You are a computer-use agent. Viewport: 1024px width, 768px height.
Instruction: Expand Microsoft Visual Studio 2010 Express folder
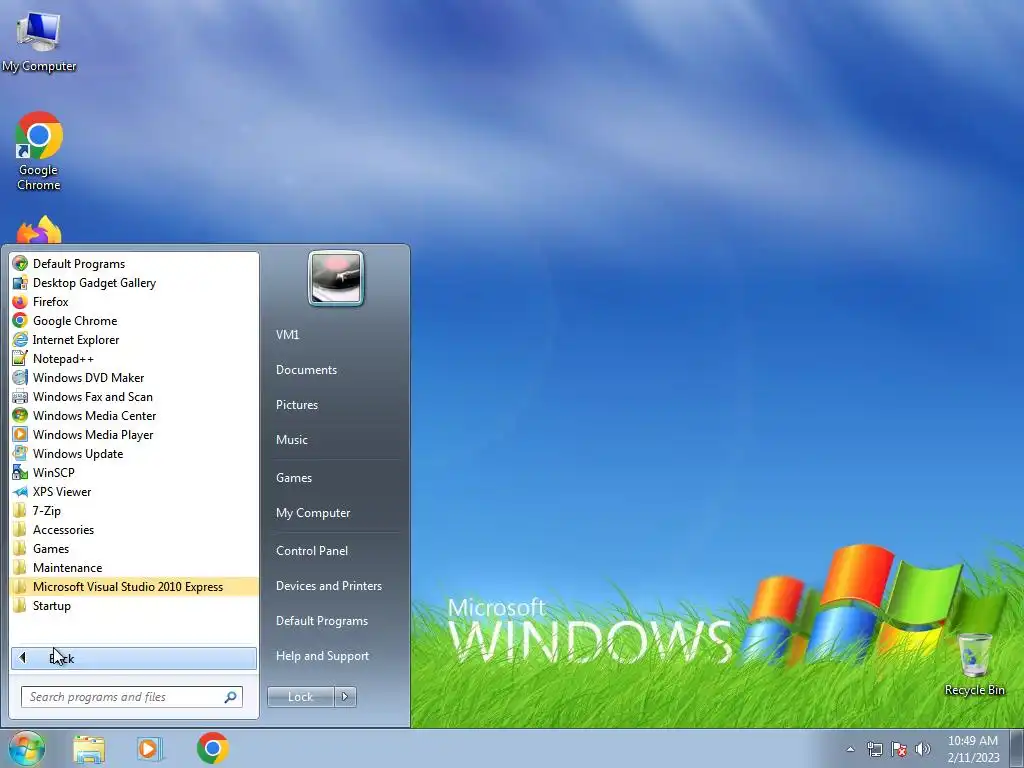(134, 586)
